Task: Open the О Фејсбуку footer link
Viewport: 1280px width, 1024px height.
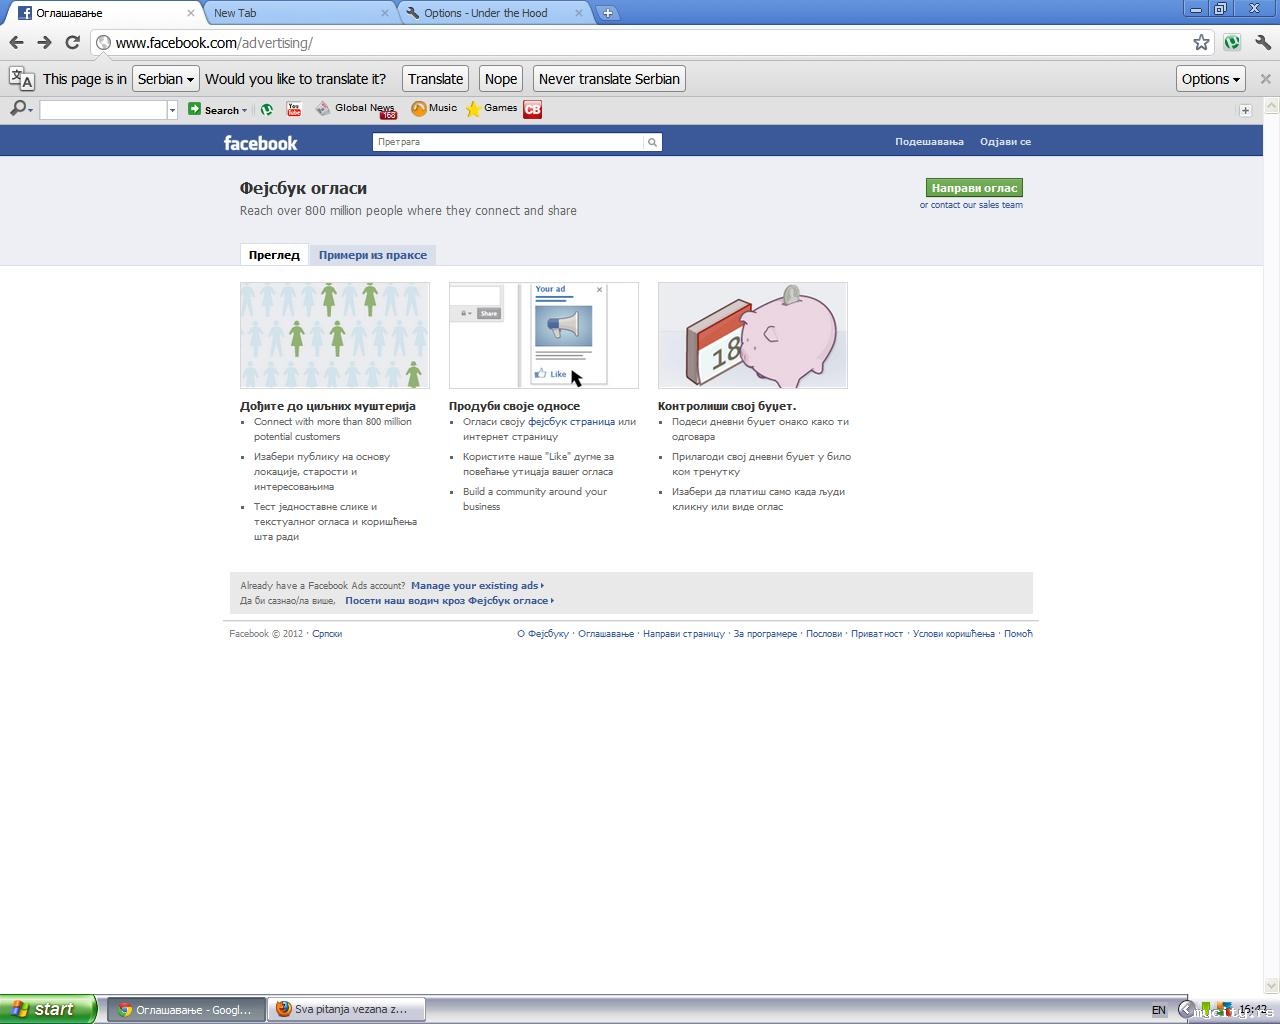Action: coord(543,634)
